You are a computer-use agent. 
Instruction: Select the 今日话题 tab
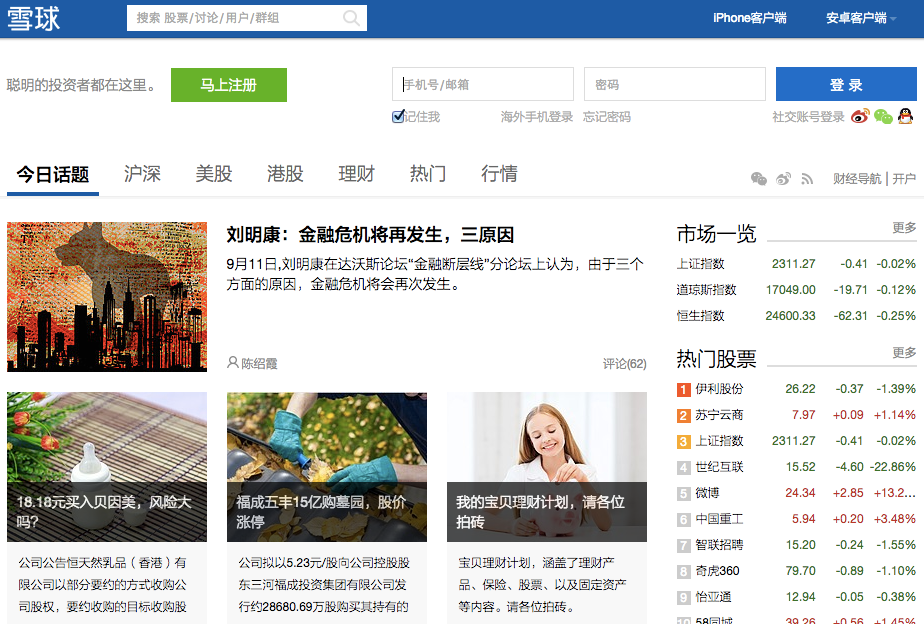tap(53, 174)
